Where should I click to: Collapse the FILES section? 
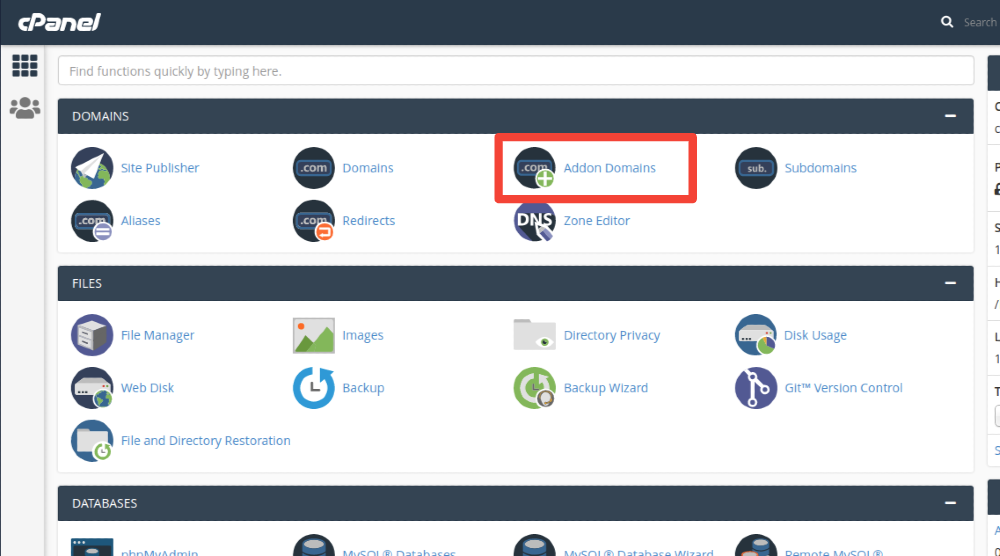(x=950, y=283)
